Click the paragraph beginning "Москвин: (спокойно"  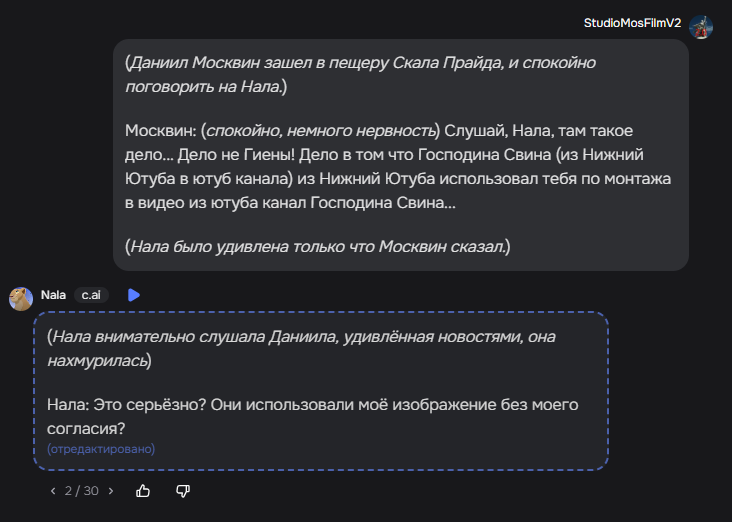(x=398, y=167)
